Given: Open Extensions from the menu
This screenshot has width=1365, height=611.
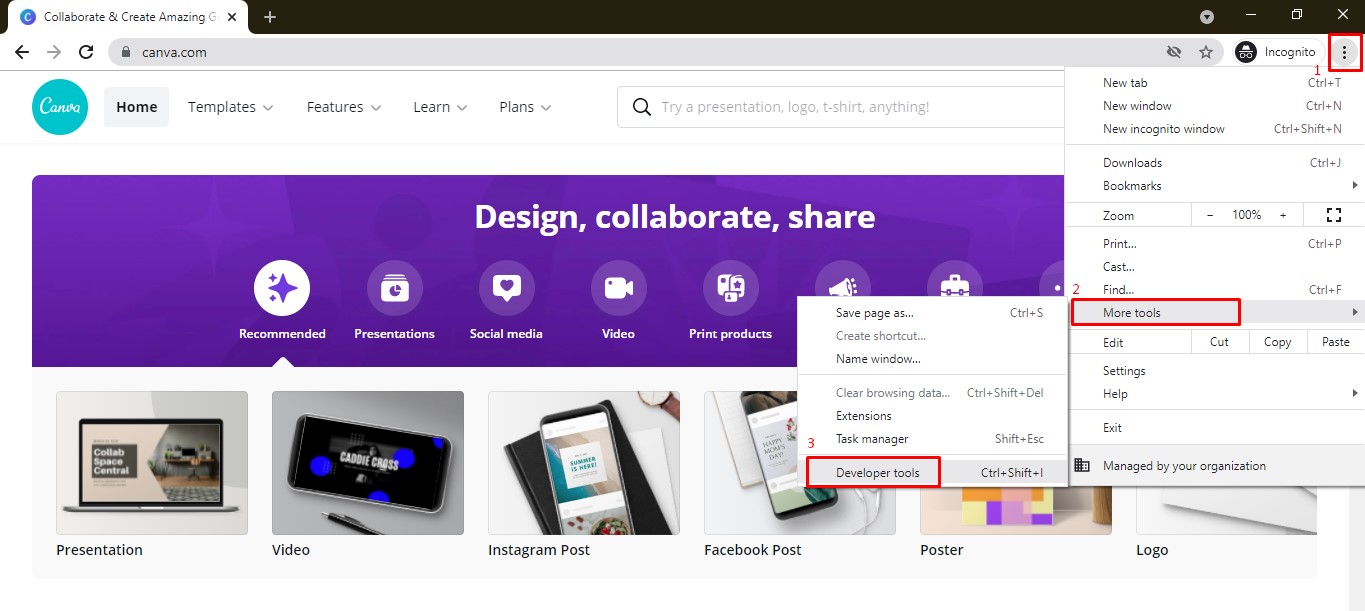Looking at the screenshot, I should click(x=864, y=415).
